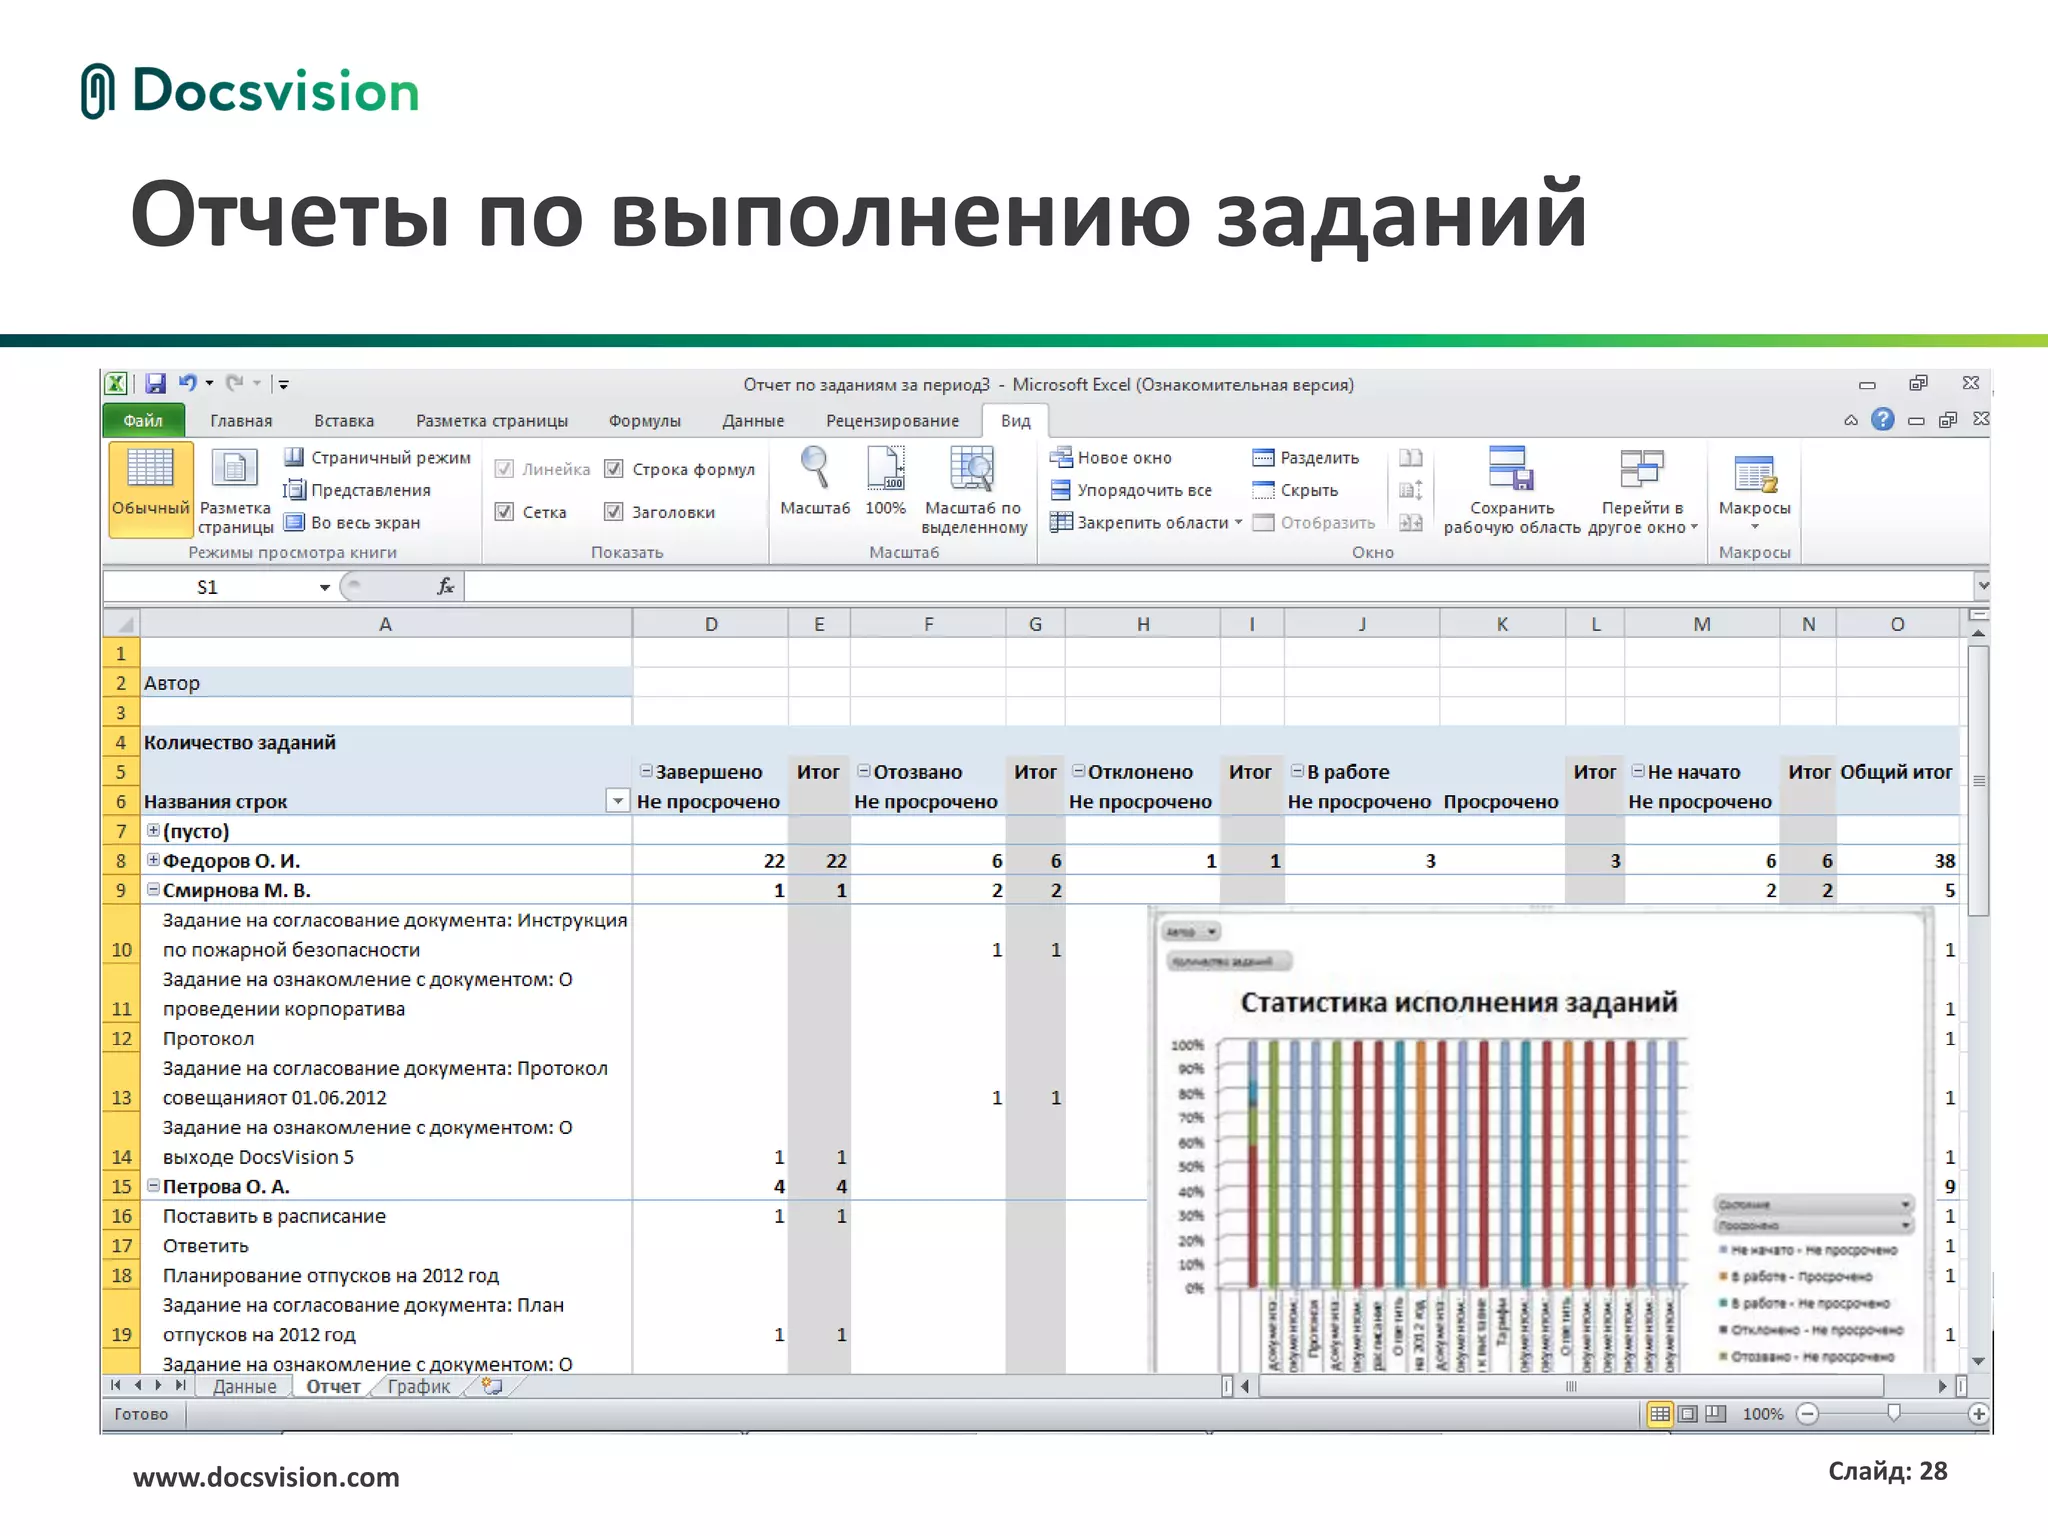Click the Undo arrow icon
The width and height of the screenshot is (2048, 1536).
(x=187, y=383)
